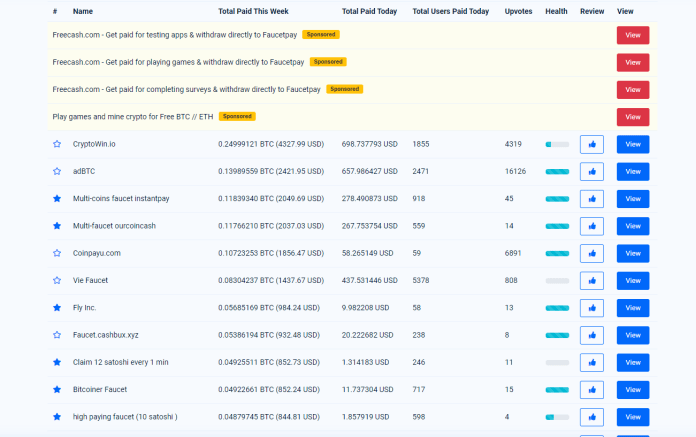
Task: Click thumbs-up icon for Multi-faucet ourcoincash
Action: click(x=591, y=226)
